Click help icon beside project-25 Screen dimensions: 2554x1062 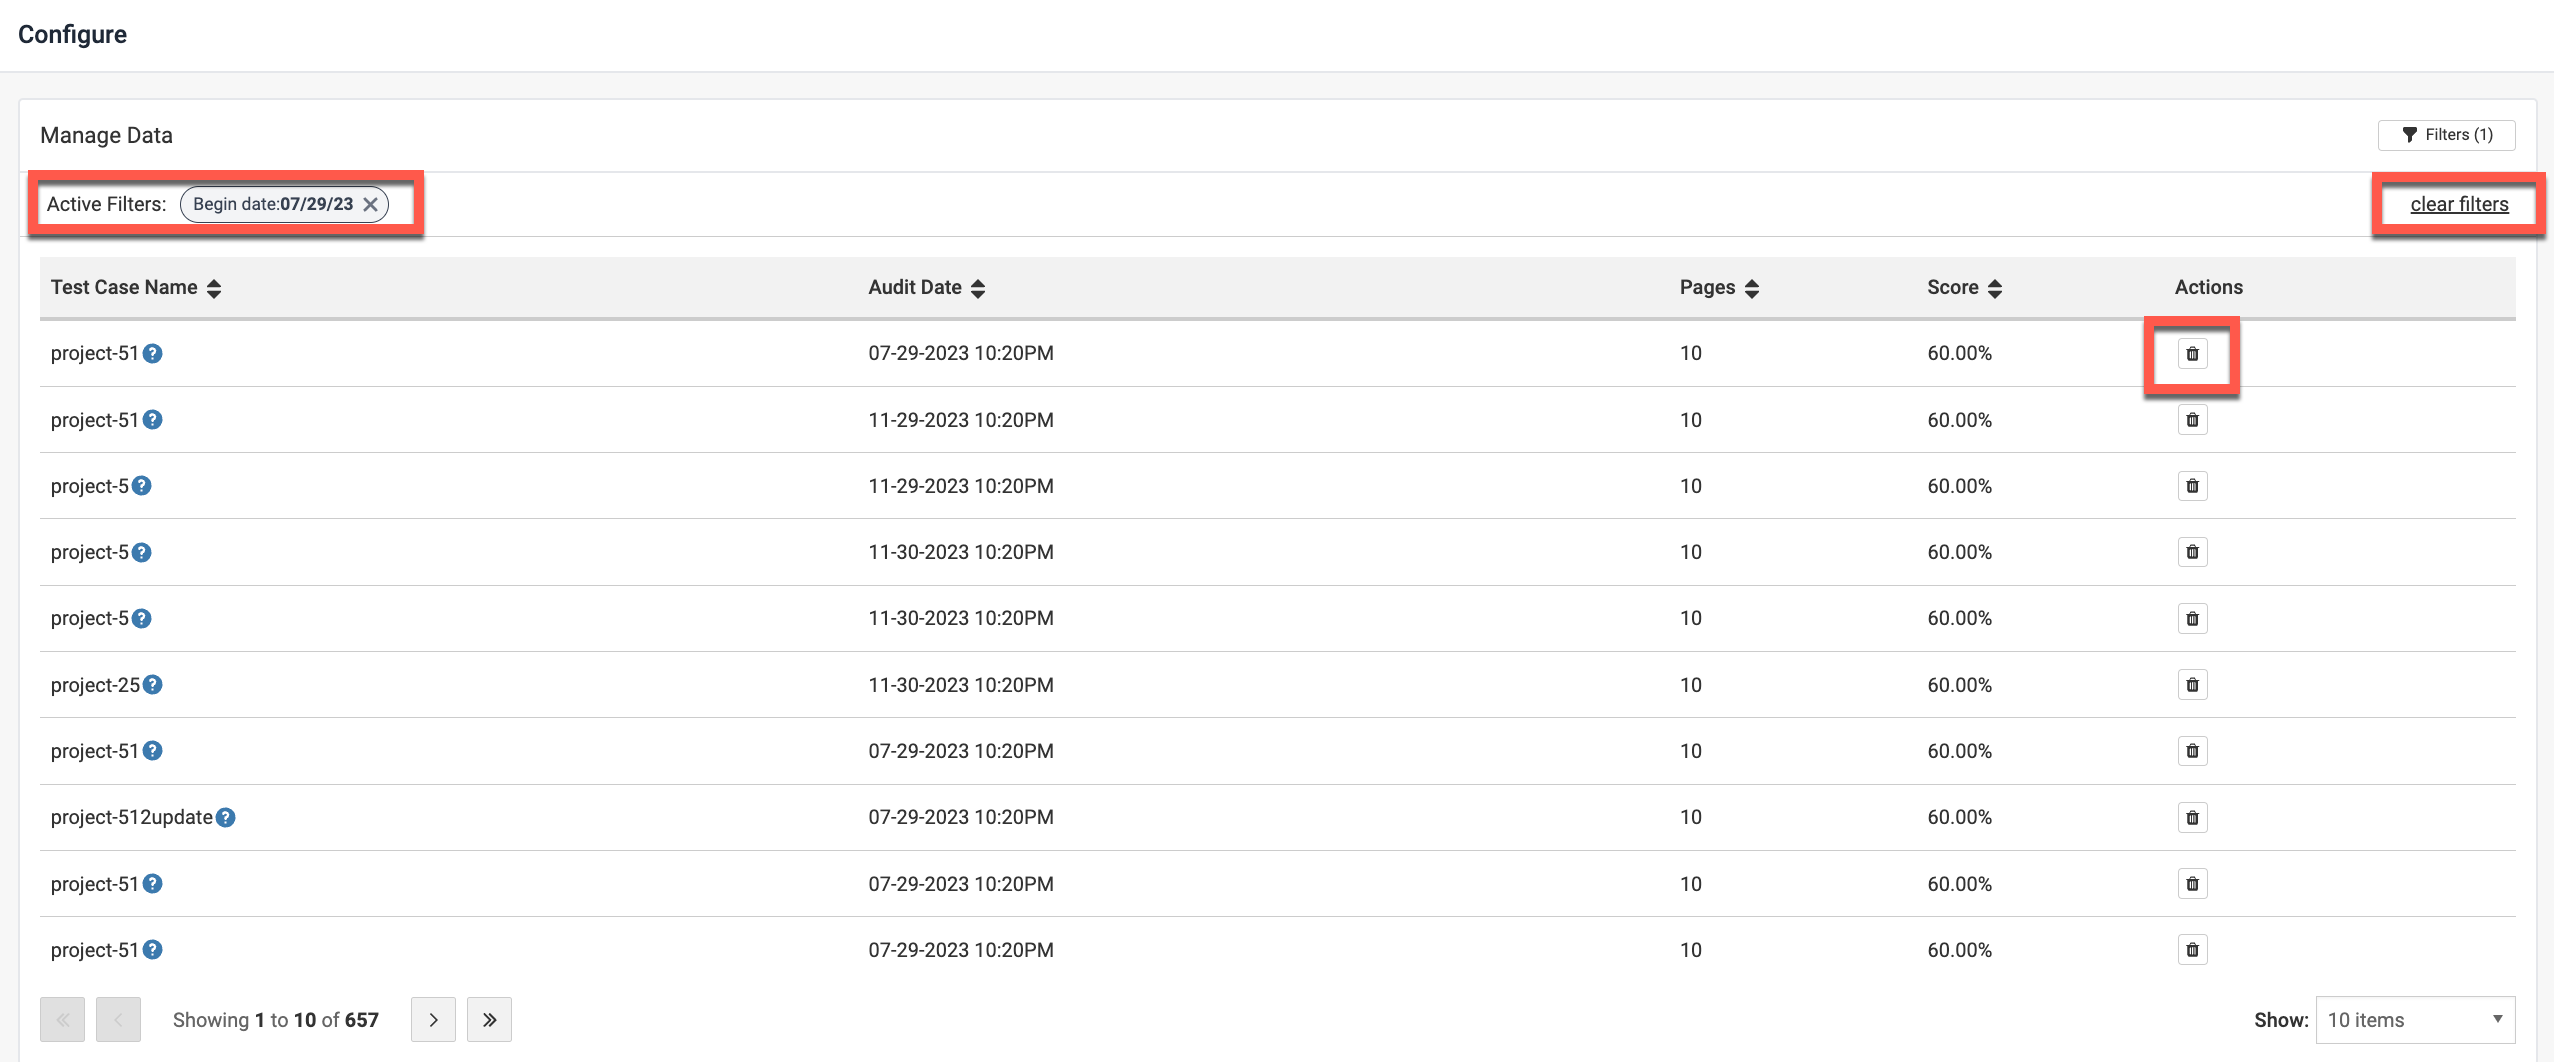(x=152, y=685)
